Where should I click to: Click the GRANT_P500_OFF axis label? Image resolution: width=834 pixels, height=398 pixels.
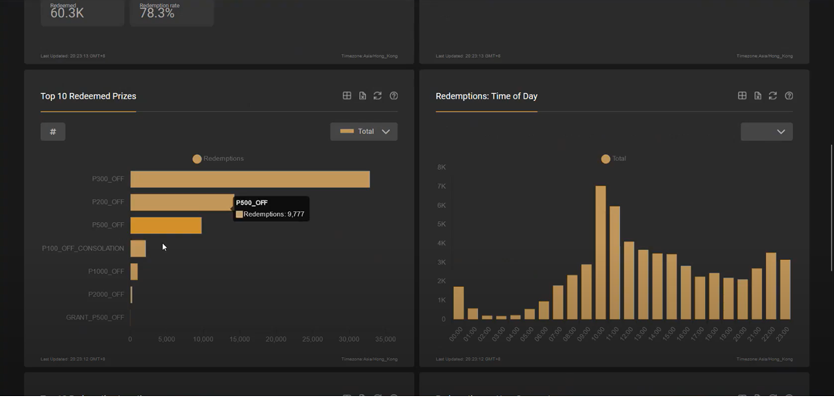95,318
